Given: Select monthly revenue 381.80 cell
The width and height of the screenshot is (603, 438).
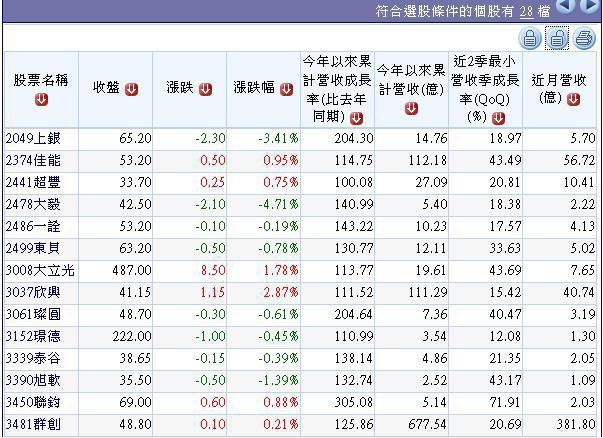Looking at the screenshot, I should 560,425.
